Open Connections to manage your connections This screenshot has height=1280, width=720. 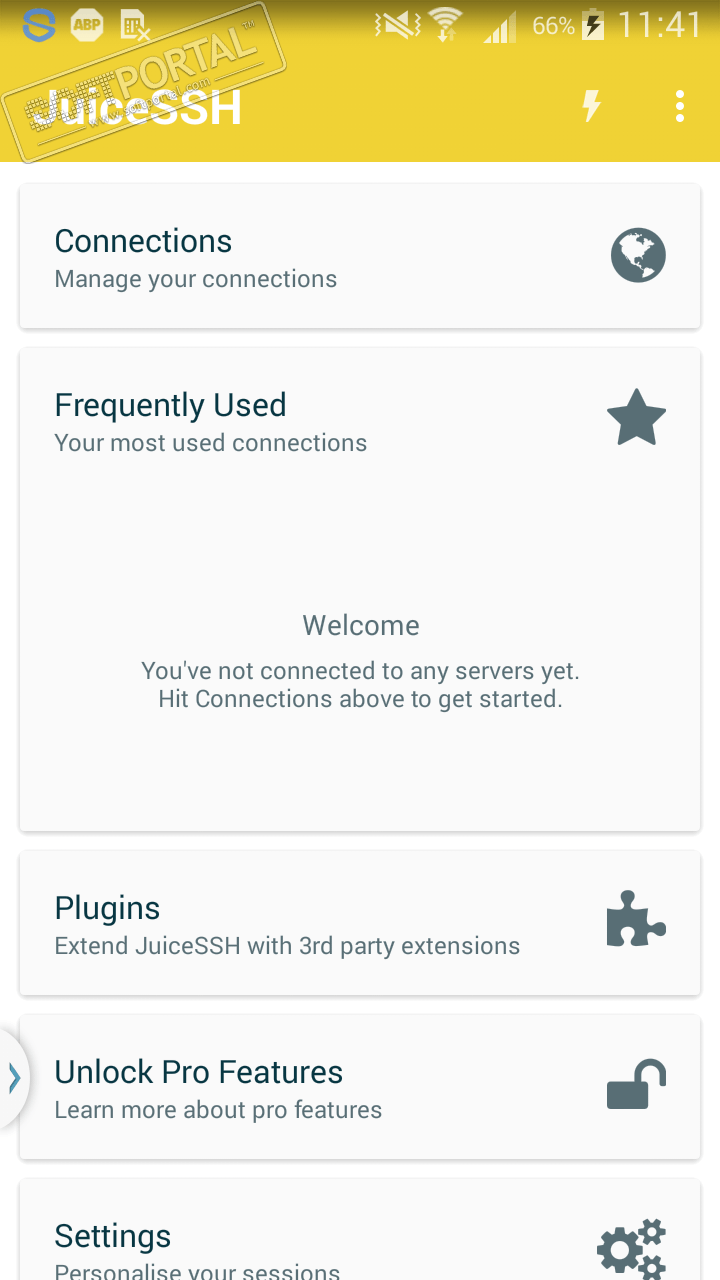point(143,242)
